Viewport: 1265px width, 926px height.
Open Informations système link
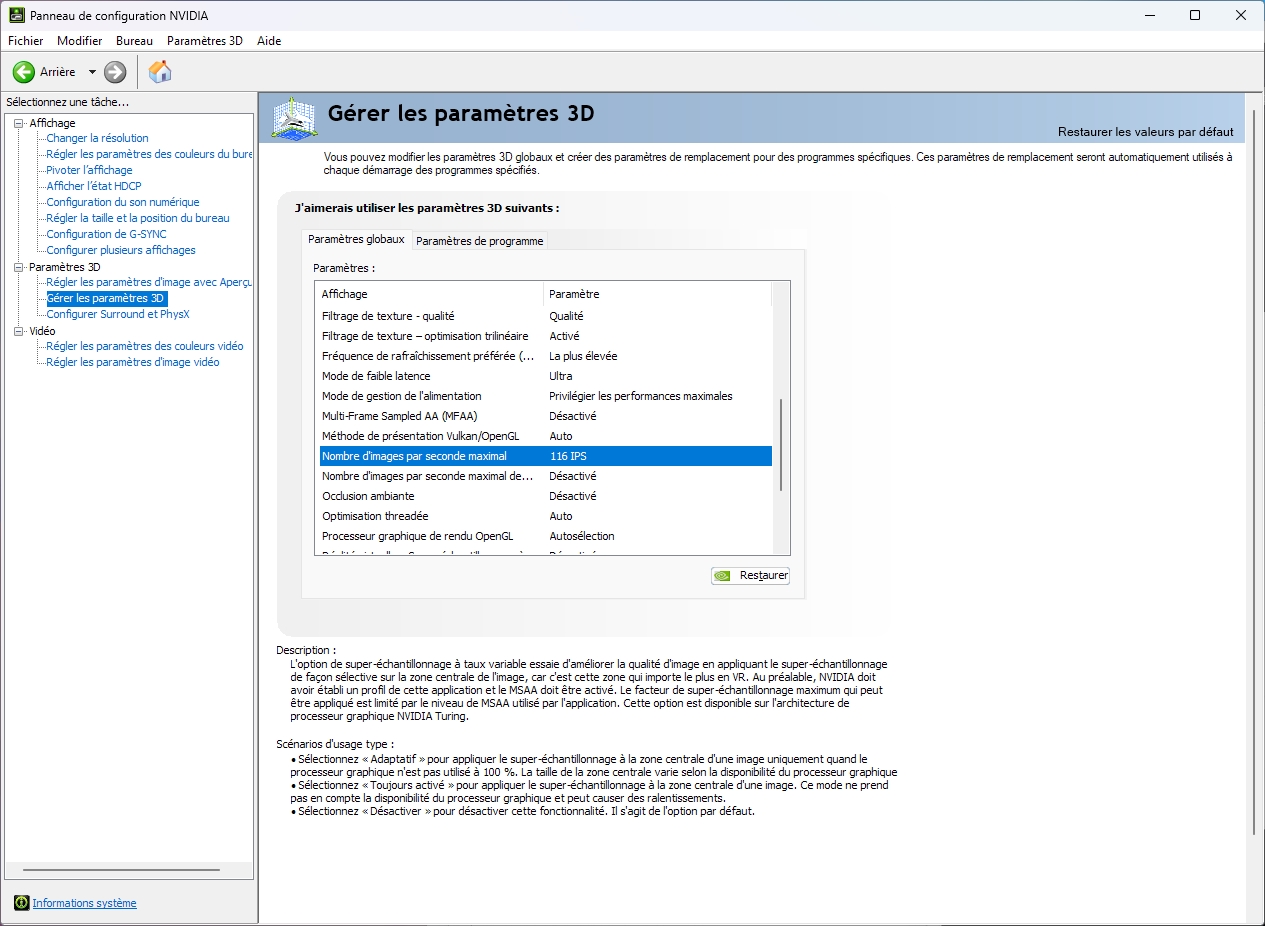84,903
